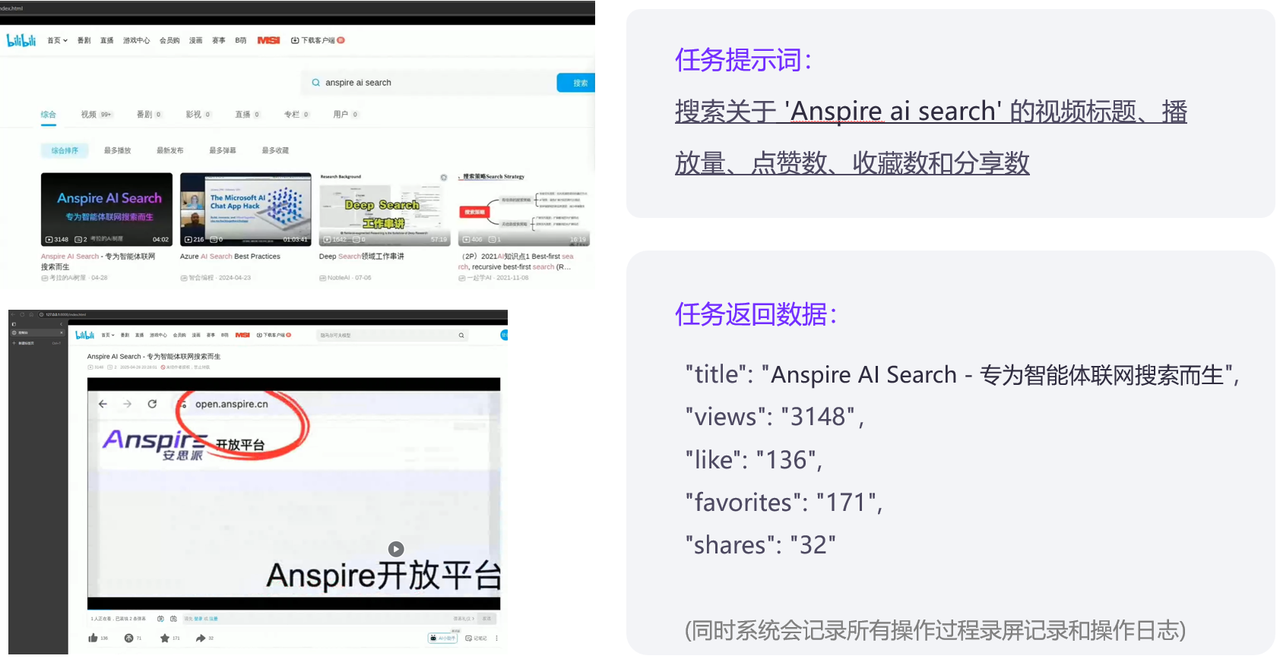
Task: Select 专栏 0 tab in search results
Action: [x=297, y=115]
